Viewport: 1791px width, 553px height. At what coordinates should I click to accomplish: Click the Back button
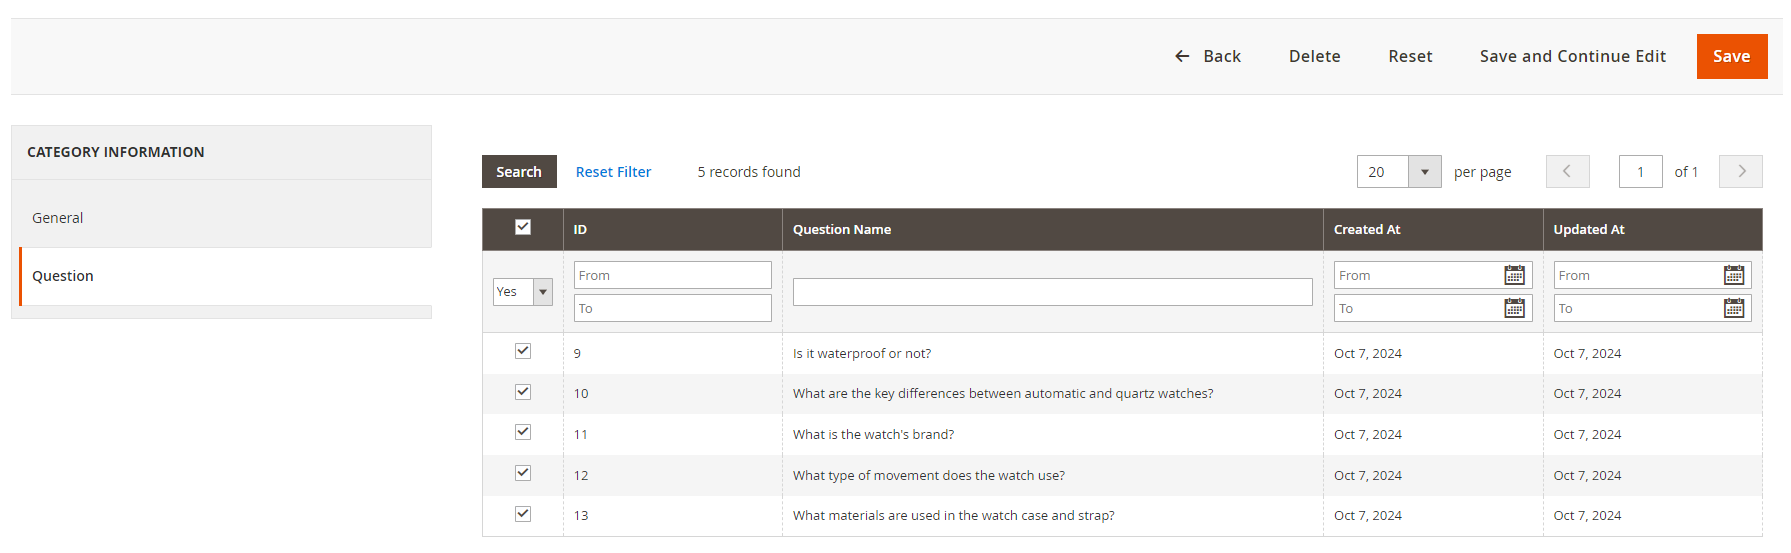click(1208, 56)
